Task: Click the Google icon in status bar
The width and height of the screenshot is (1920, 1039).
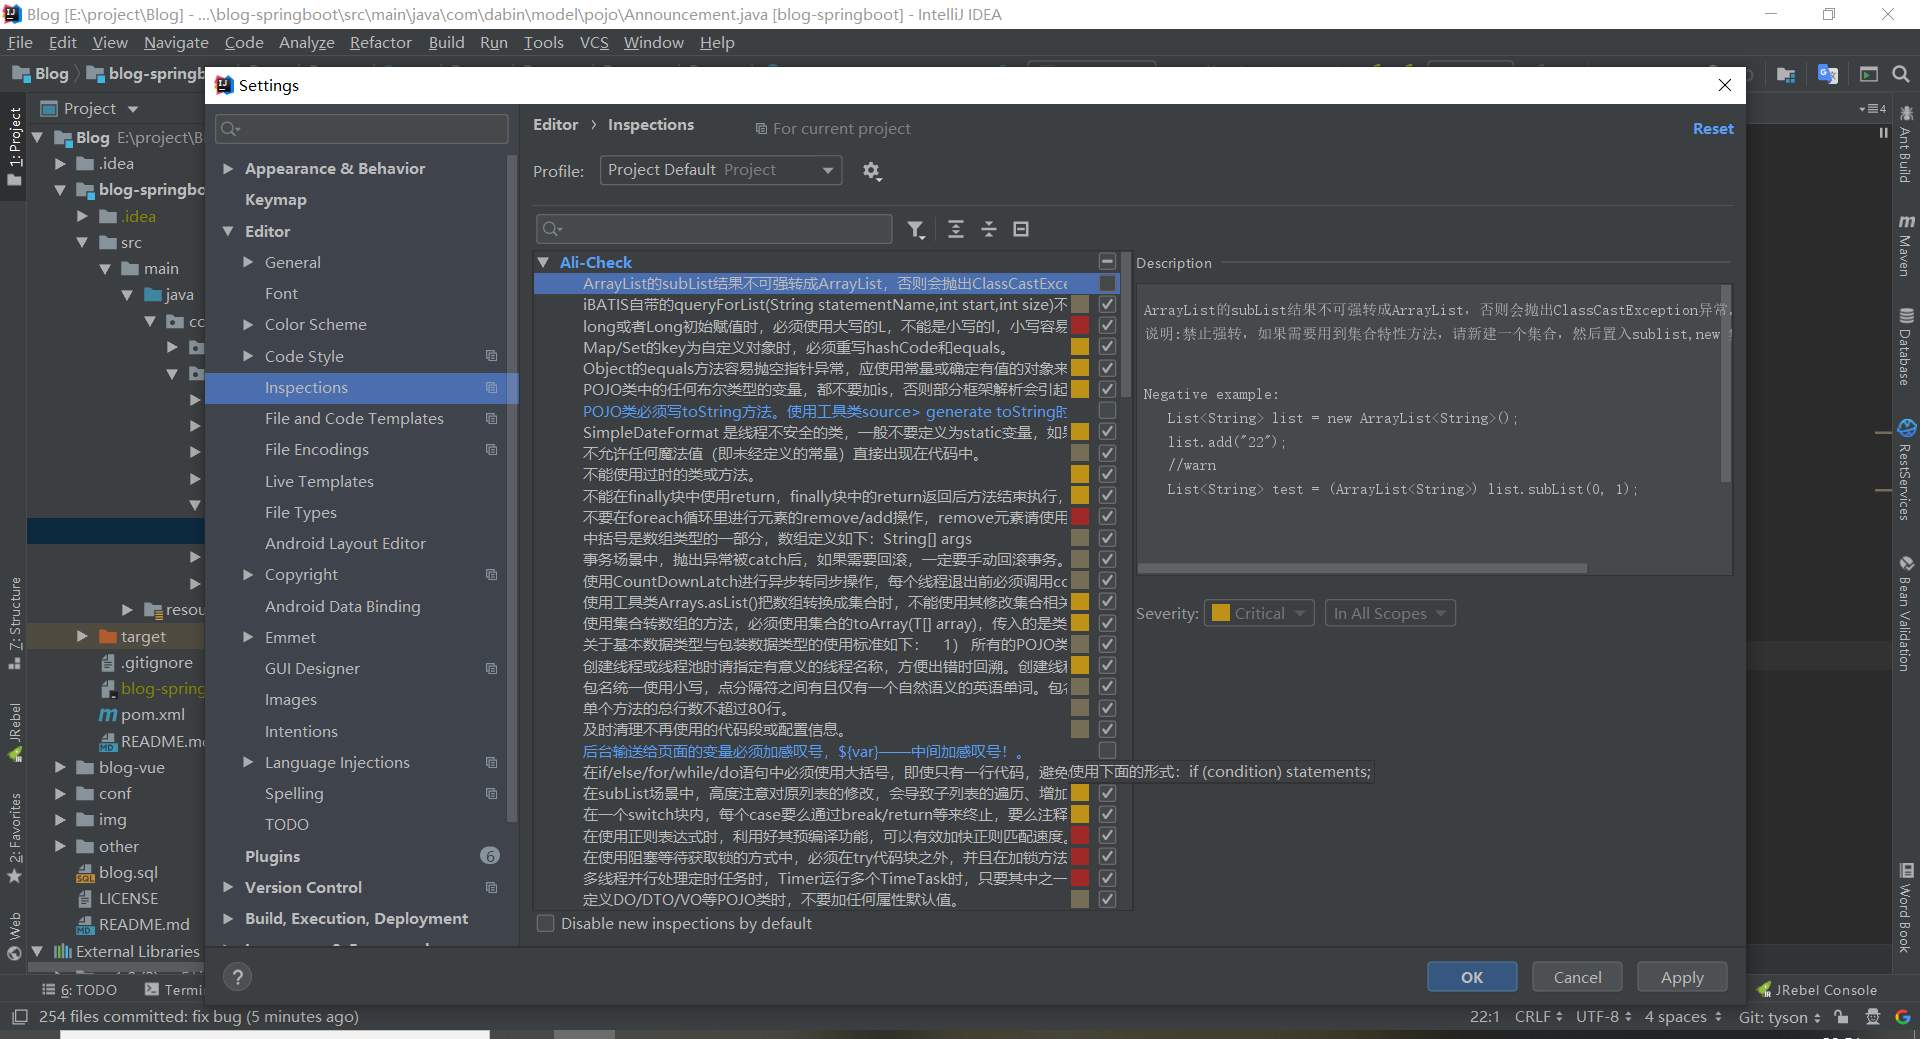Action: click(1902, 1017)
